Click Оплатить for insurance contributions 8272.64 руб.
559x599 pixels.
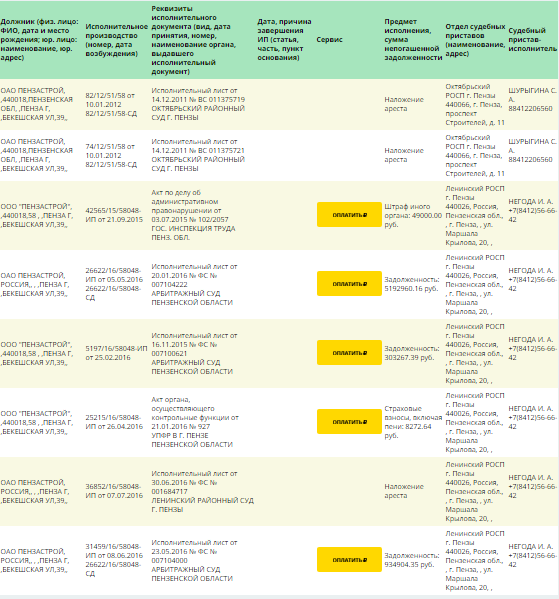(349, 422)
